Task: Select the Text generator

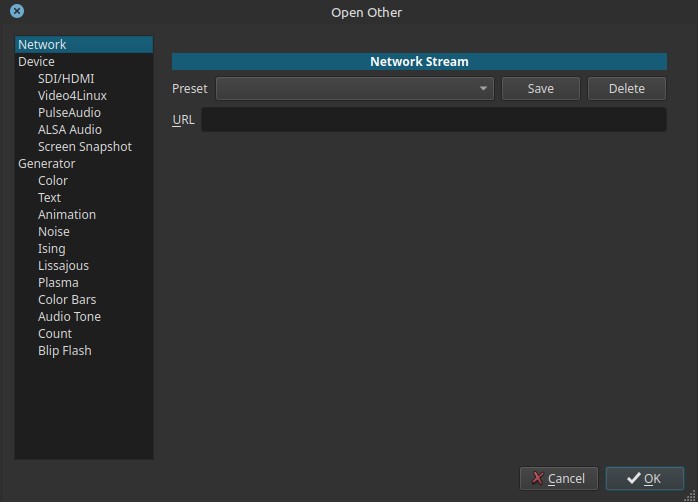Action: [49, 198]
